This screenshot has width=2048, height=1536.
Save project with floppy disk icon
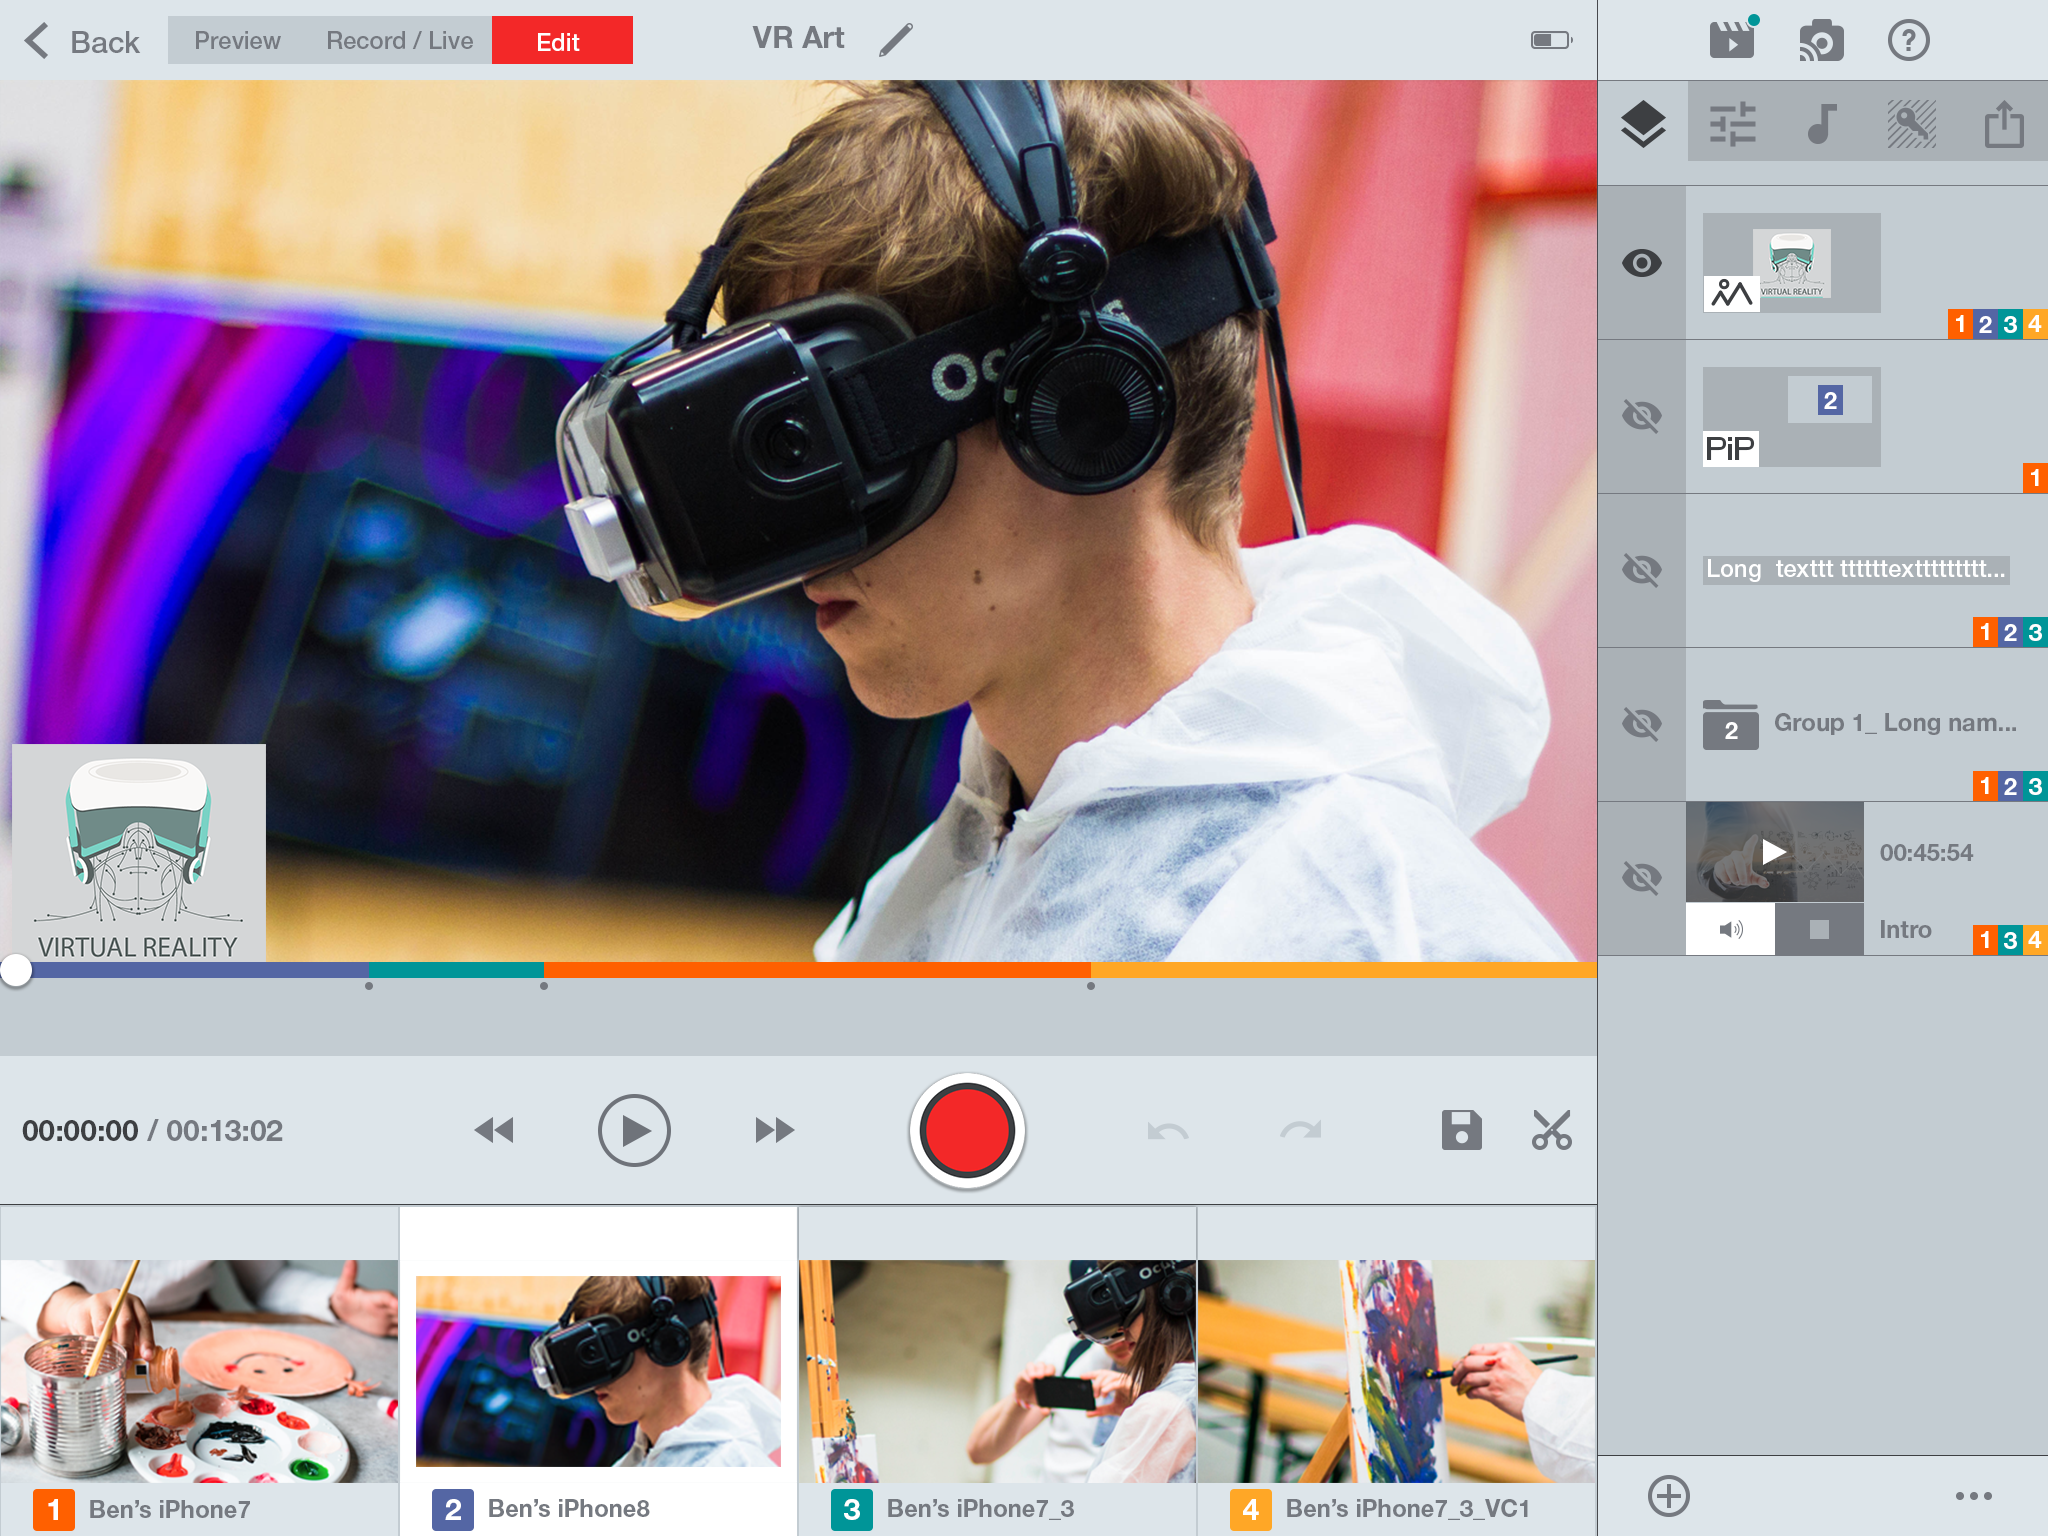pos(1461,1130)
